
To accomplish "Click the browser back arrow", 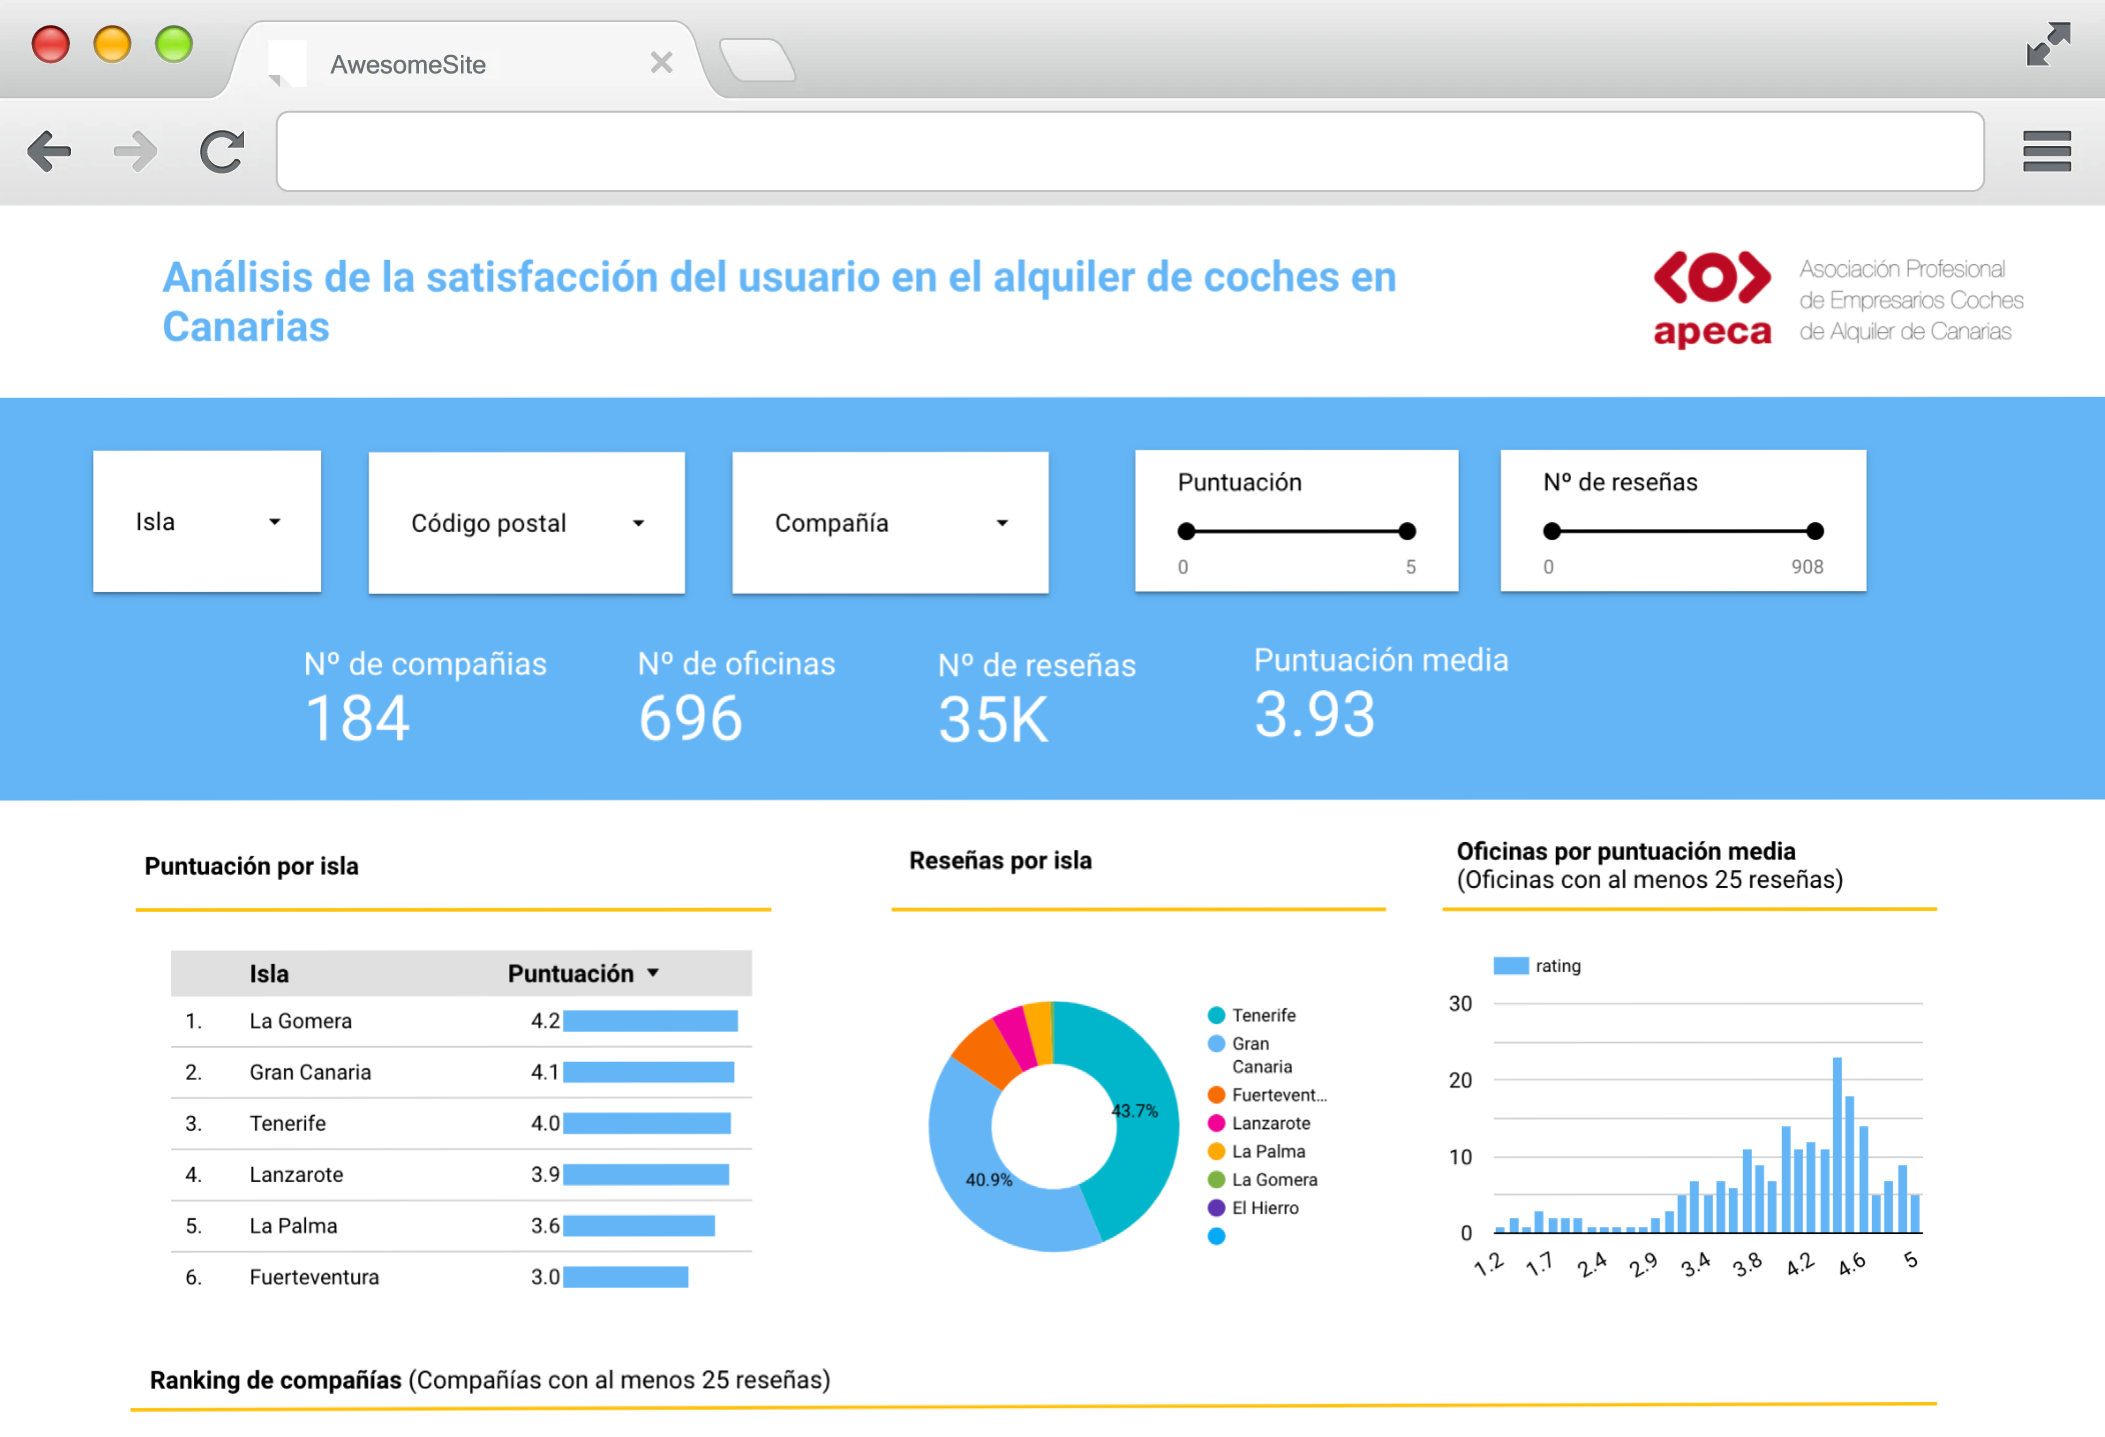I will pyautogui.click(x=49, y=152).
